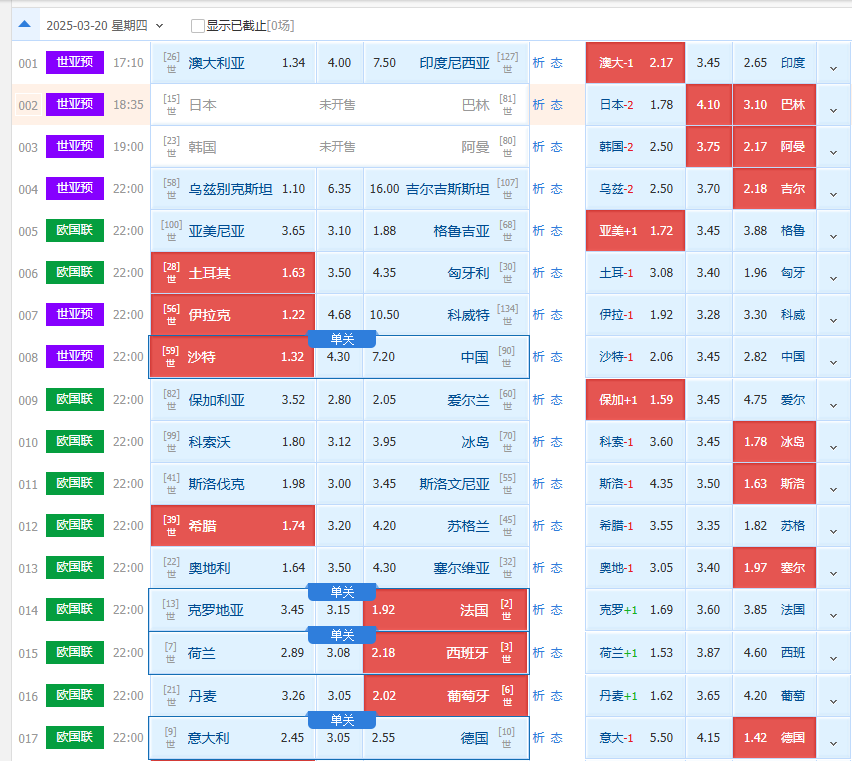Deselect handicap 3.10 巴林
This screenshot has height=761, width=852.
pyautogui.click(x=774, y=105)
